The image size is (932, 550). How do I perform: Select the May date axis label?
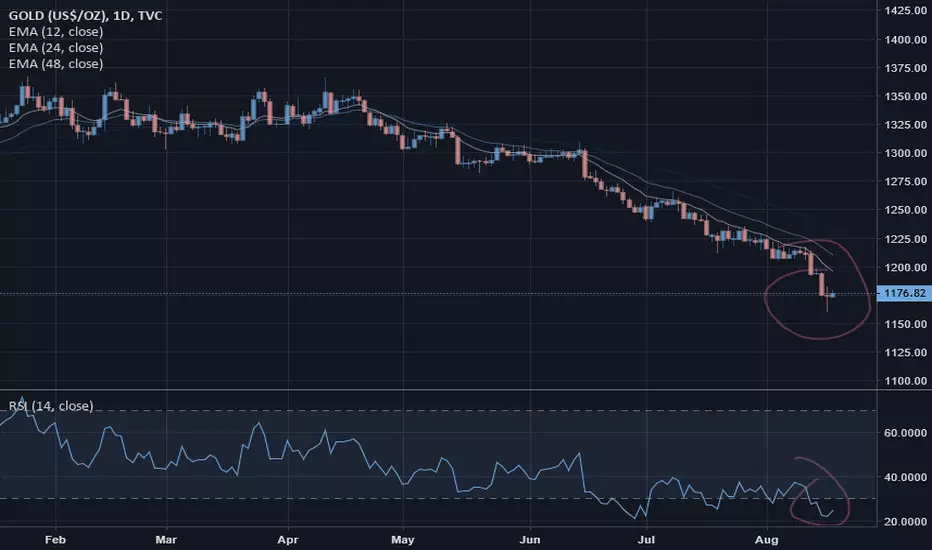402,540
